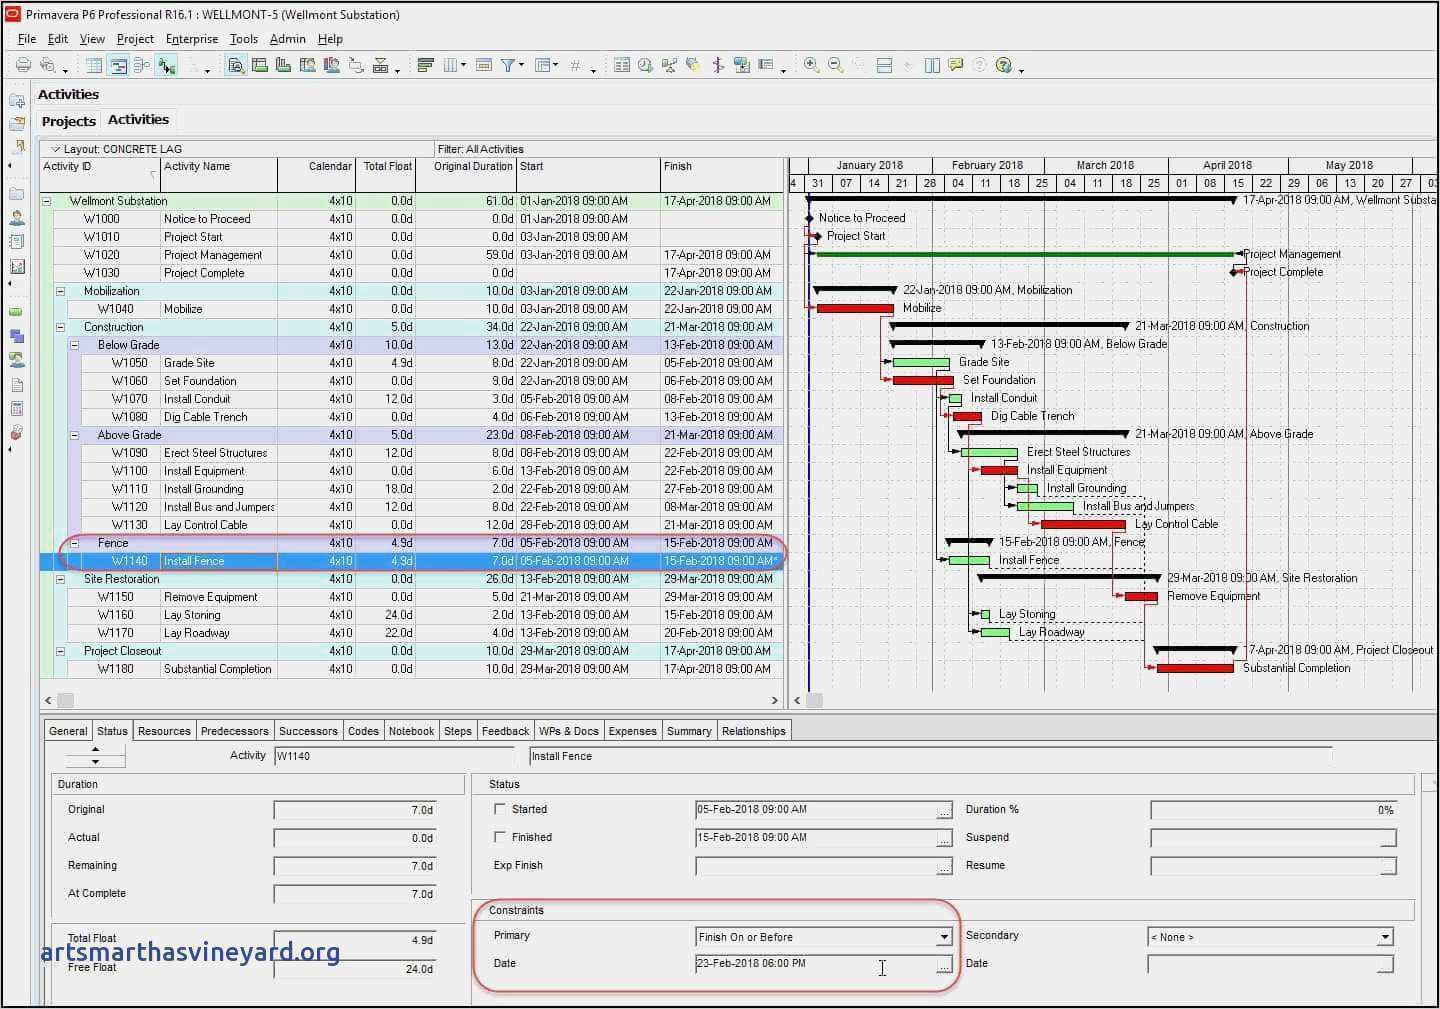Collapse the Project Closeout group
This screenshot has width=1440, height=1009.
tap(60, 651)
